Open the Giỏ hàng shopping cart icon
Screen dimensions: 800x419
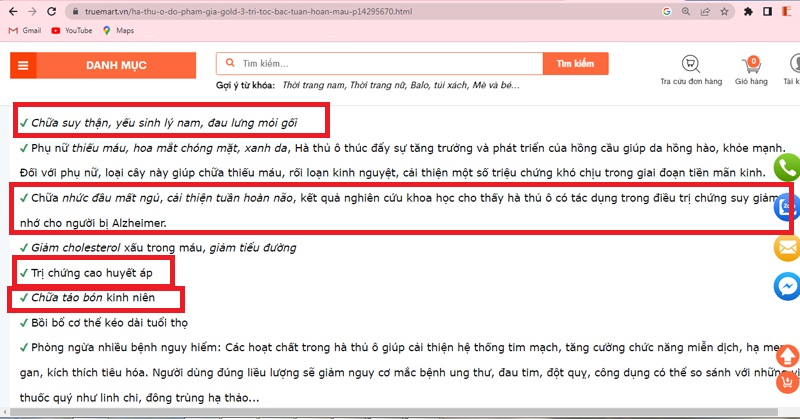[749, 65]
